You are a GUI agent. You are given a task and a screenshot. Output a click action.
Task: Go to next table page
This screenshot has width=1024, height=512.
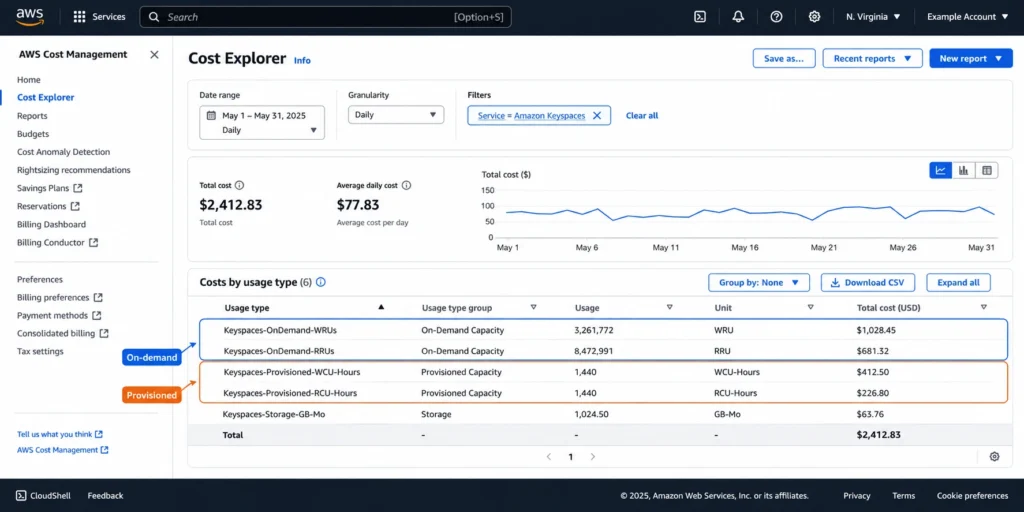point(592,456)
